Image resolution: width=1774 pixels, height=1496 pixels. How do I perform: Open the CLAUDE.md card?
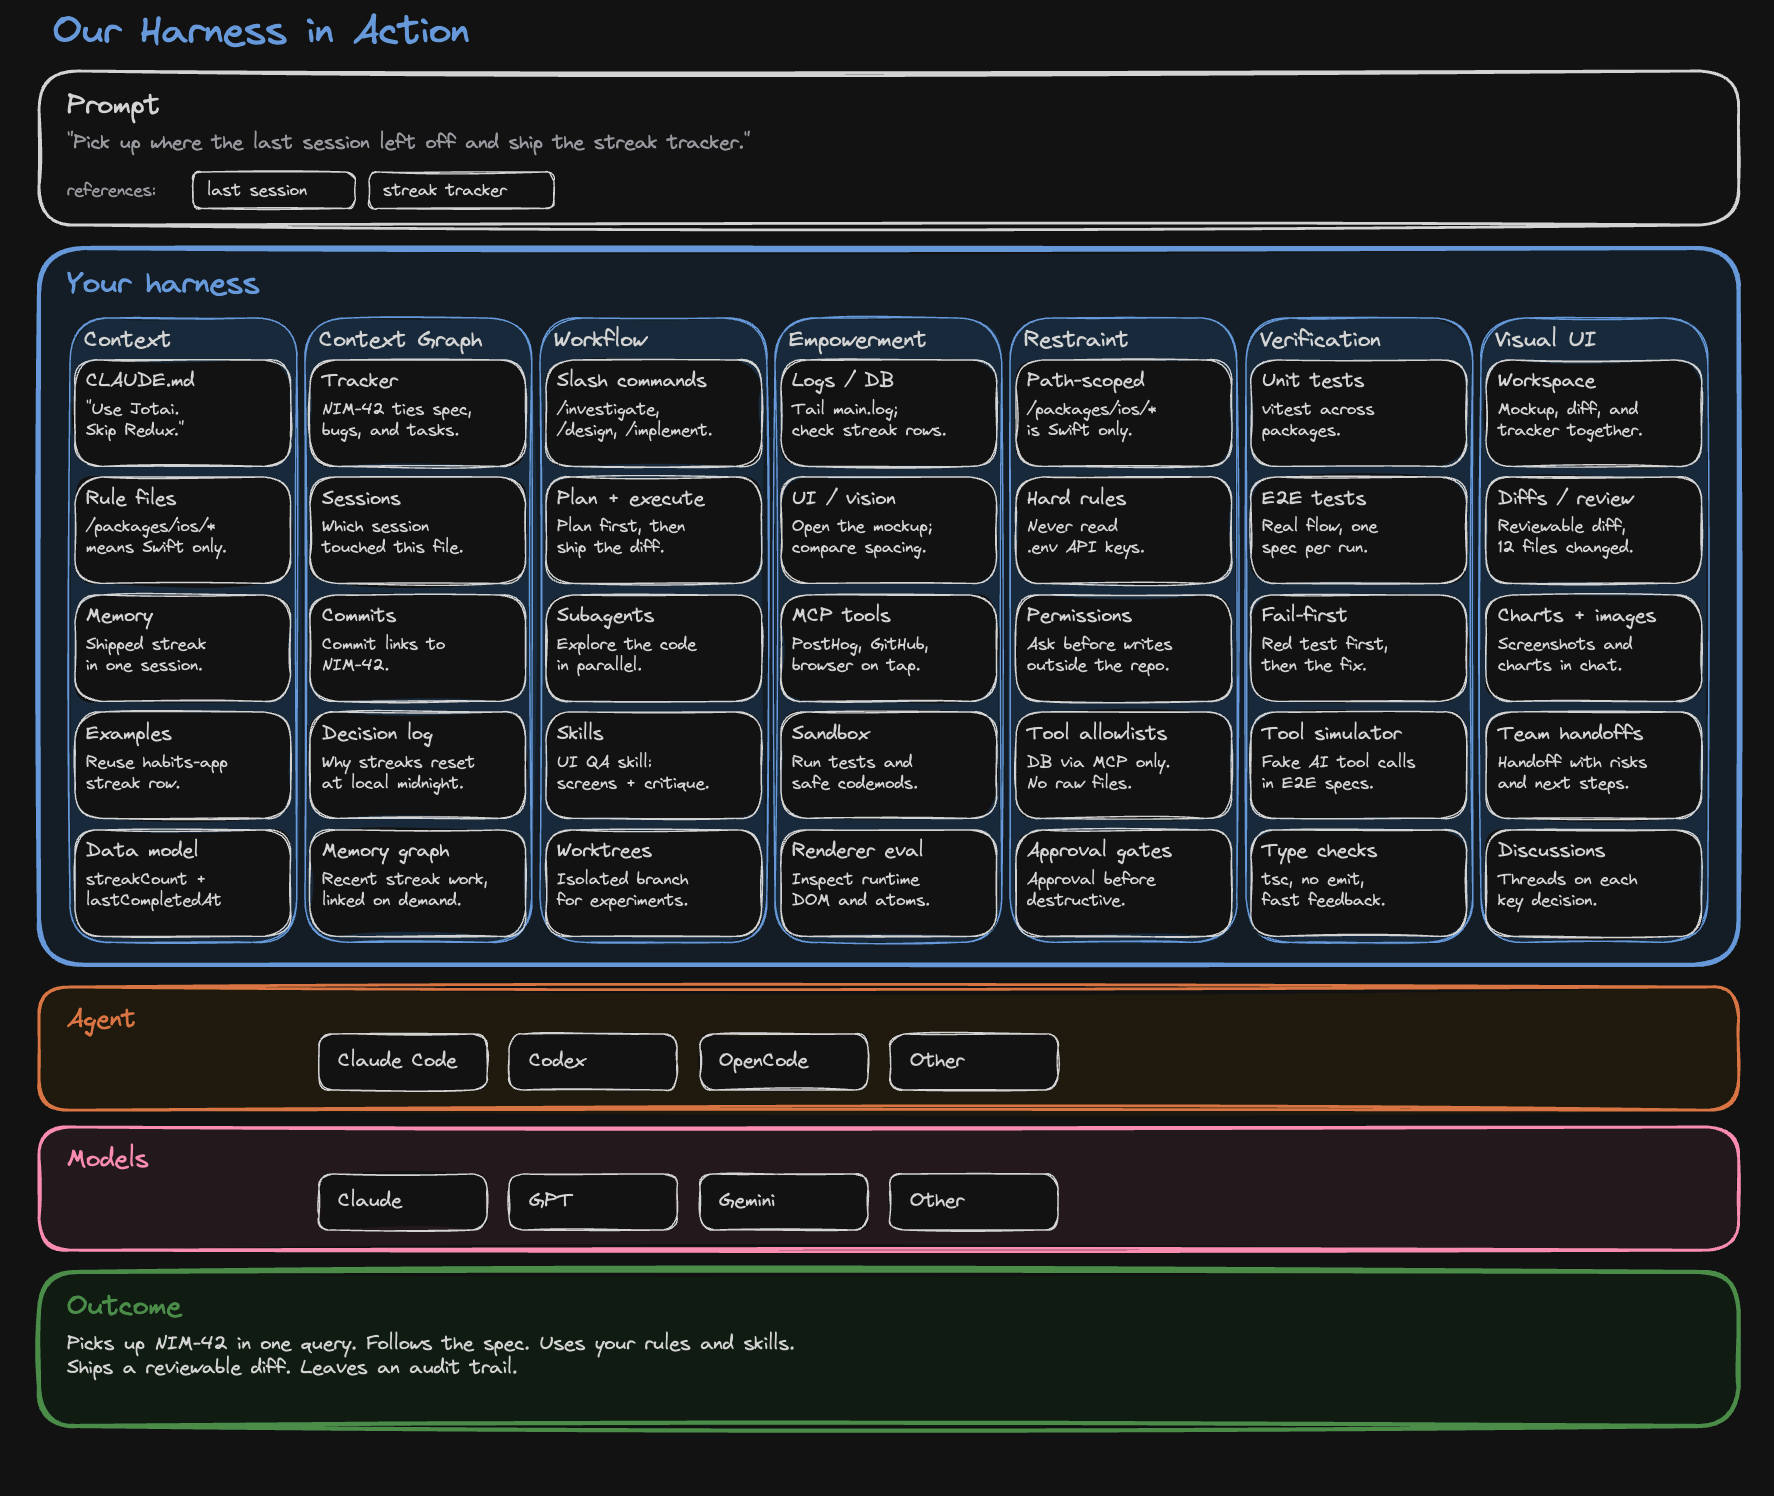(183, 413)
